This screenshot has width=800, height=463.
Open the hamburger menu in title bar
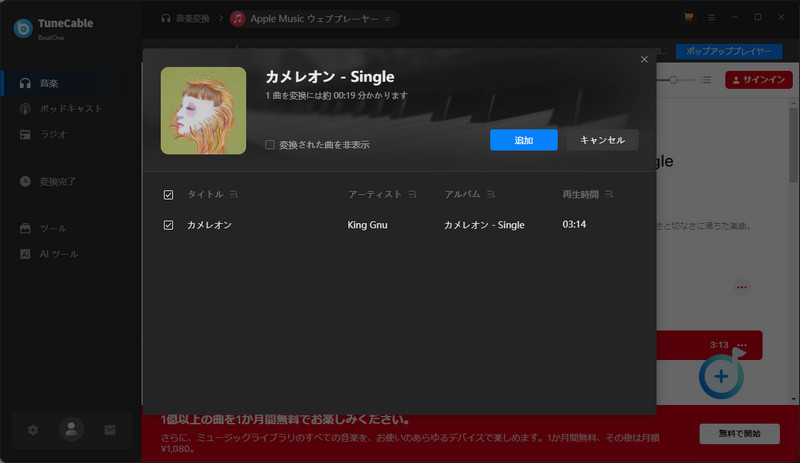[712, 17]
